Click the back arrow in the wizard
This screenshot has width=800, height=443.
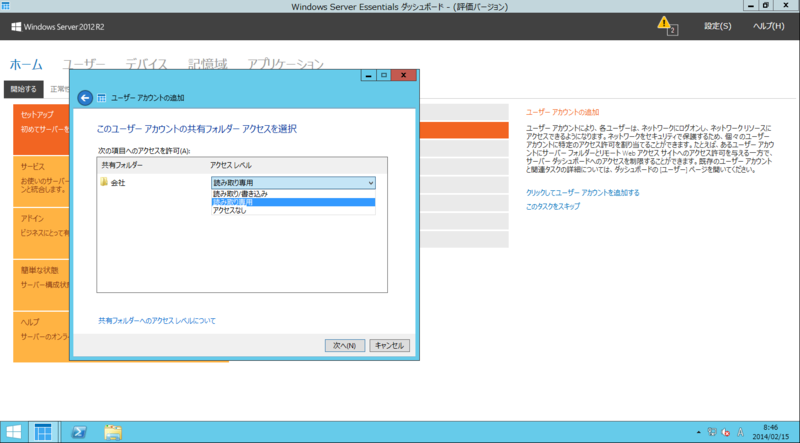(x=85, y=98)
